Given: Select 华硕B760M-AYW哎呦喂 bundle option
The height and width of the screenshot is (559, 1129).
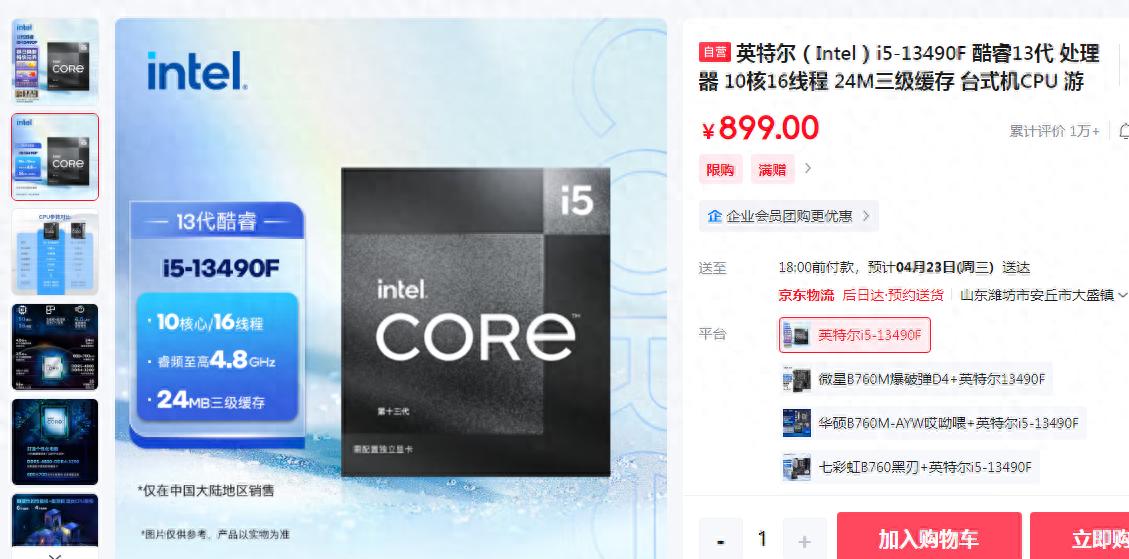Looking at the screenshot, I should pos(932,423).
